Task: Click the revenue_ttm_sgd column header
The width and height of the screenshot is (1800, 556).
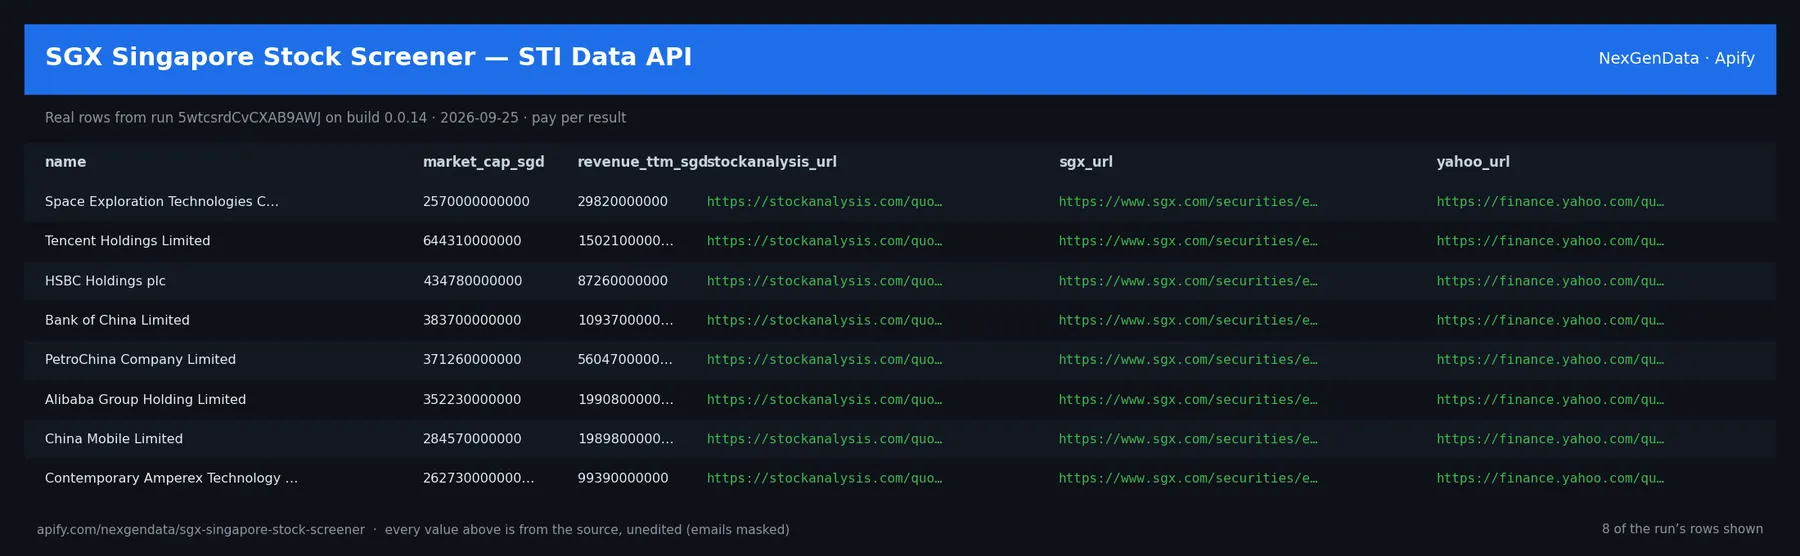Action: point(641,162)
